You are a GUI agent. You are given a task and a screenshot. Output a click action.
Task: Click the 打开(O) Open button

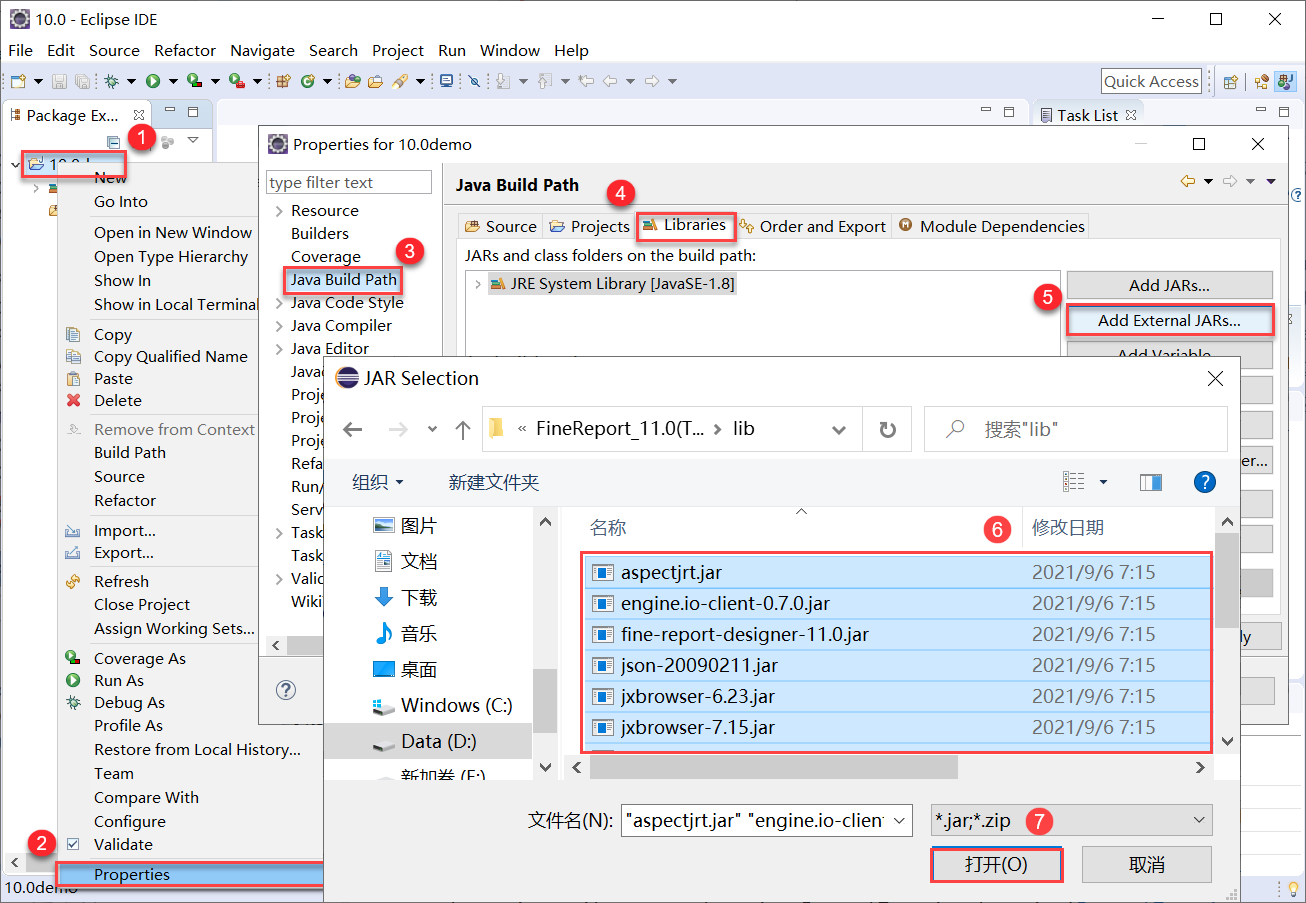pos(996,864)
